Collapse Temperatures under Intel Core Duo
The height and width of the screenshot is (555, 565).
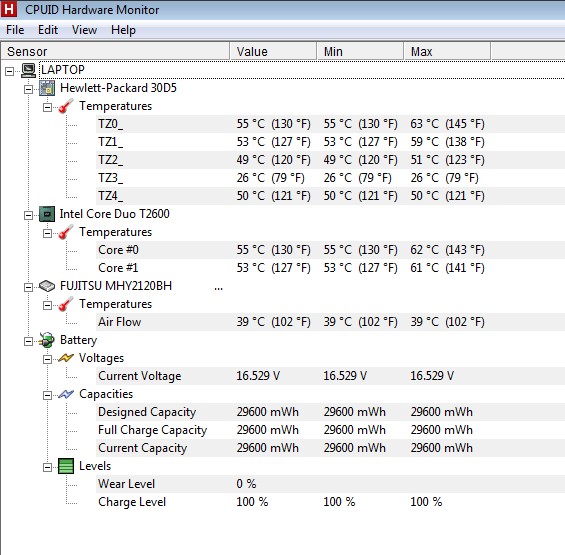pos(47,234)
